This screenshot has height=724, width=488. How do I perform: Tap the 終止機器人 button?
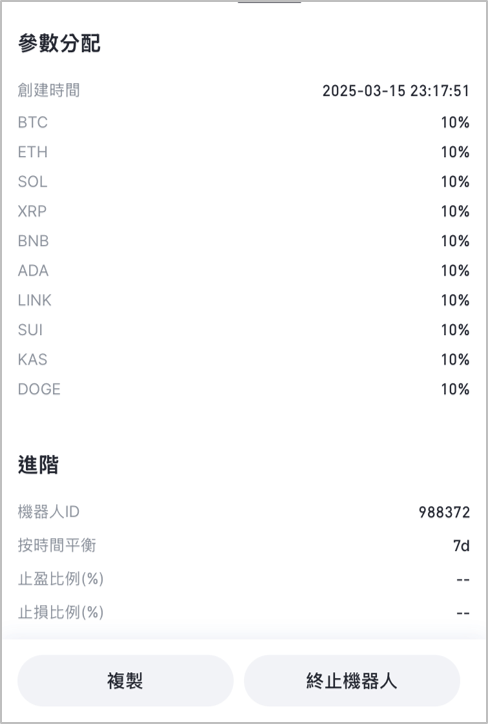click(x=352, y=681)
